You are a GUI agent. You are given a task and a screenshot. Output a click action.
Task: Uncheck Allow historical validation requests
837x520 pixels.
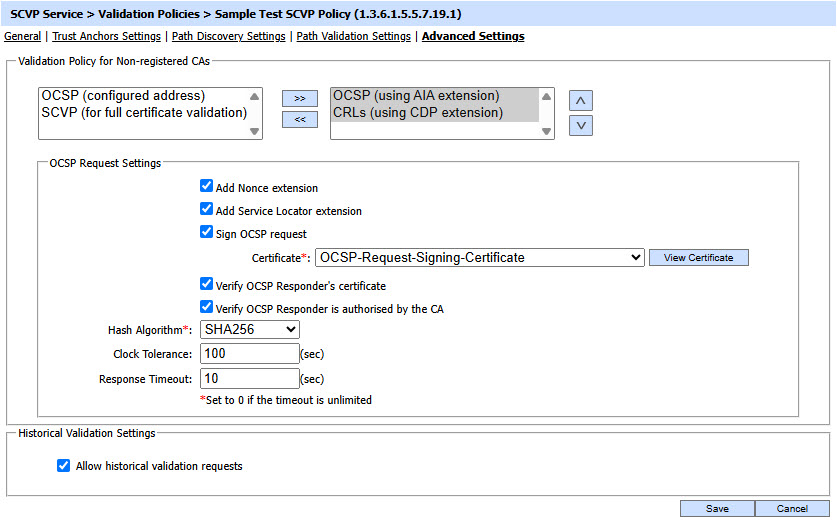click(x=64, y=466)
